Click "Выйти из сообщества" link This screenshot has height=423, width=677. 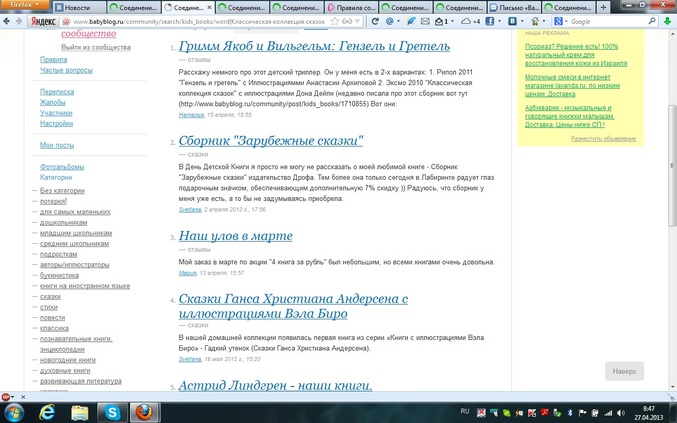pyautogui.click(x=95, y=47)
